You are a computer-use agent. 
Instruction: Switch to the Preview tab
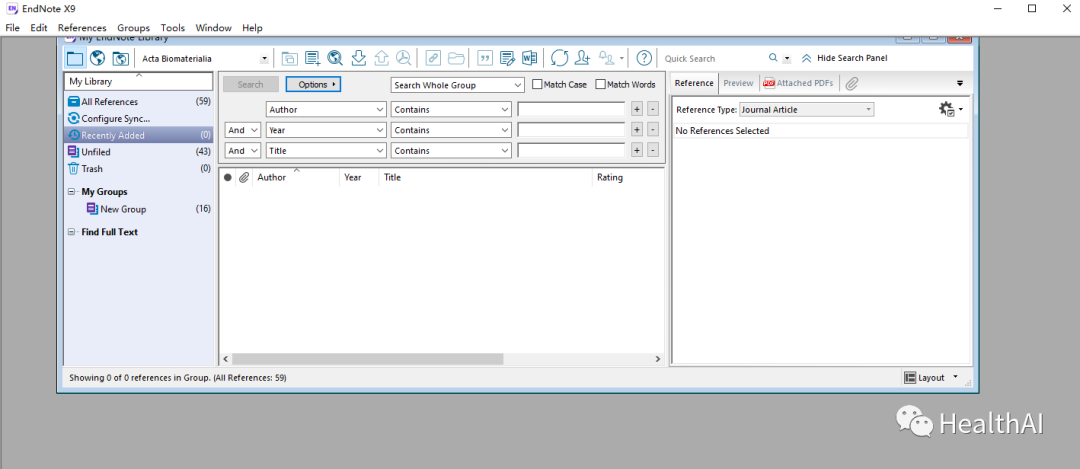[x=738, y=83]
